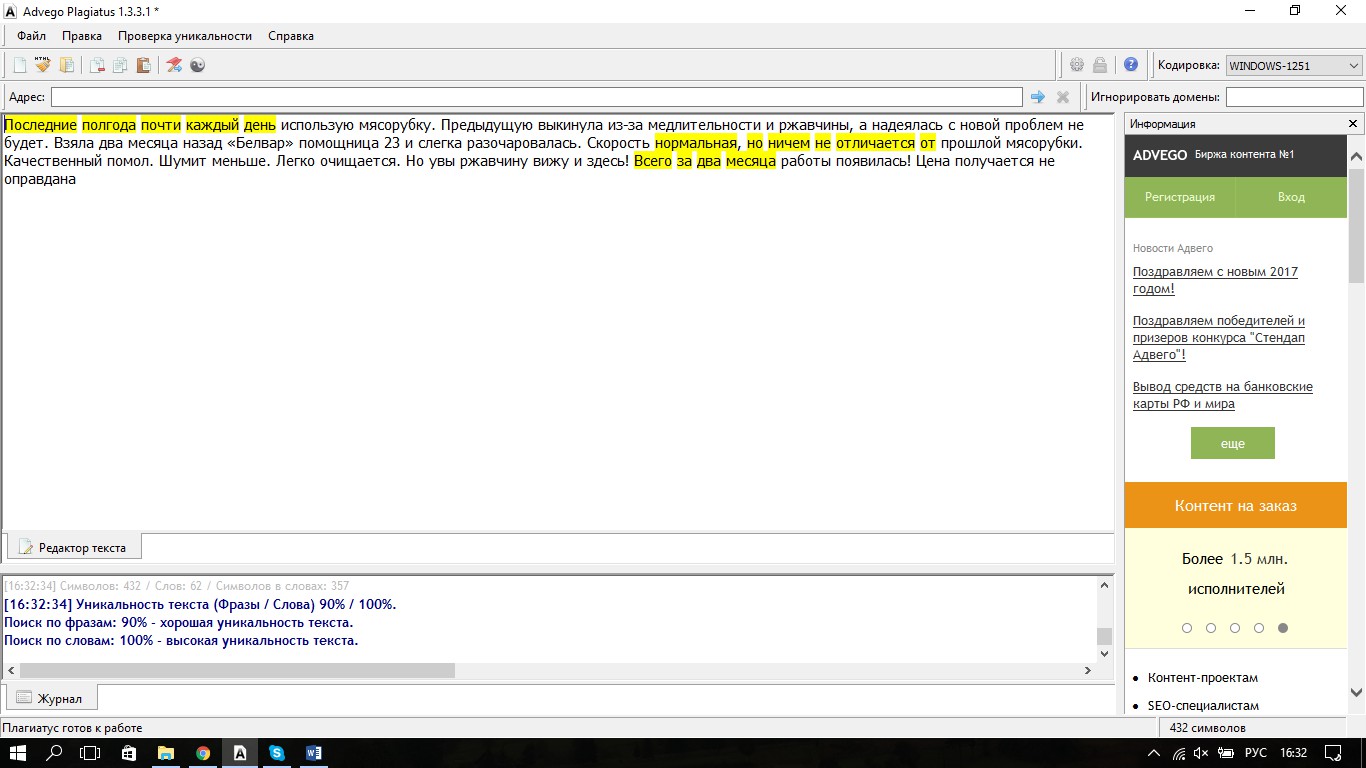Click the SEO-специалистам list item

coord(1204,706)
